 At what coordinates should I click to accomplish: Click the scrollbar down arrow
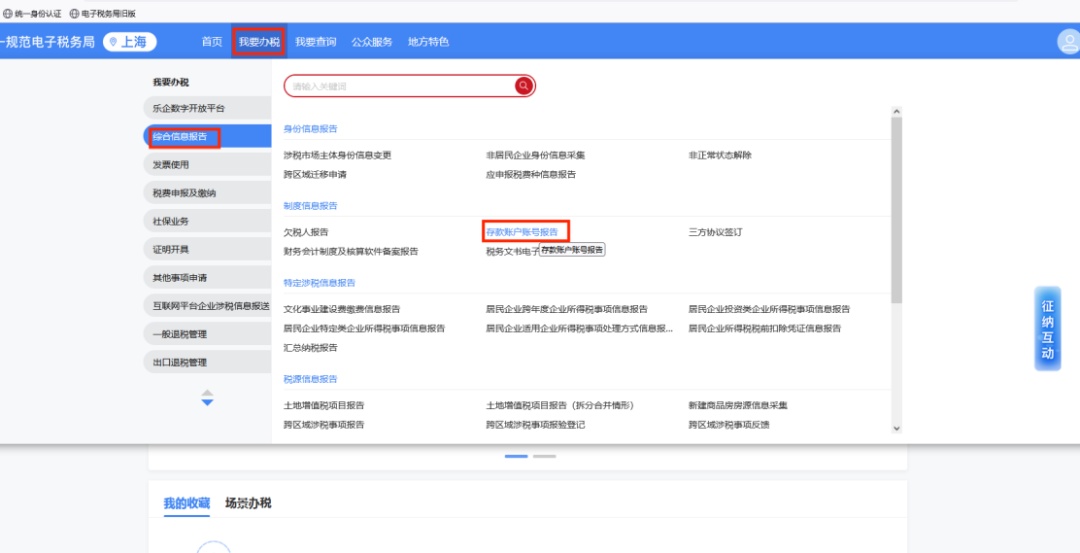tap(896, 428)
